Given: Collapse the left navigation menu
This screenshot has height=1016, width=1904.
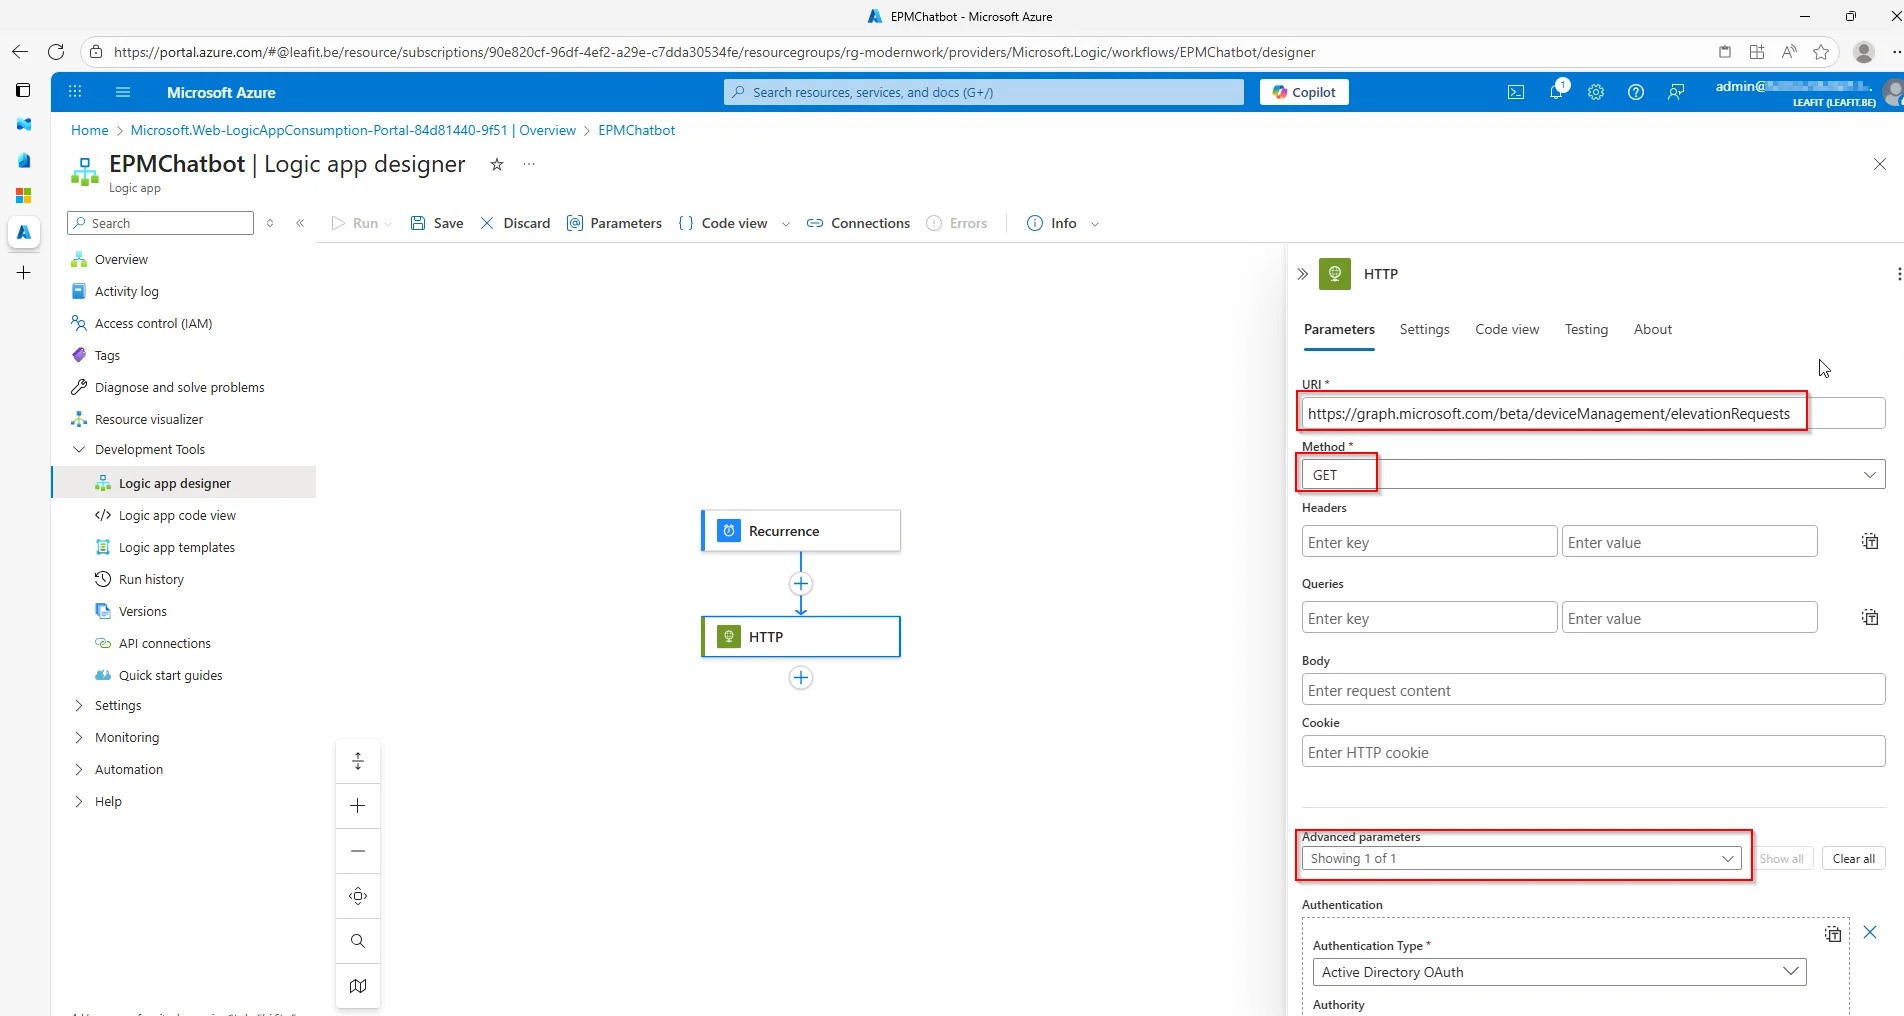Looking at the screenshot, I should point(300,223).
